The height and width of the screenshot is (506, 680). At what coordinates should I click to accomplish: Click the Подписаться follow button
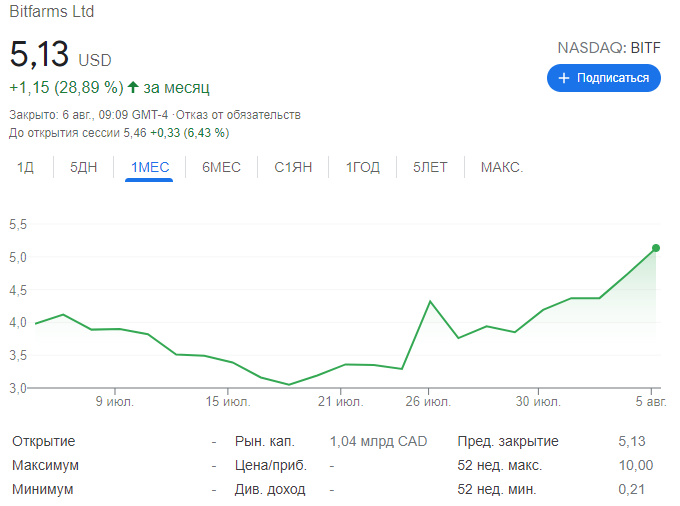(x=604, y=78)
